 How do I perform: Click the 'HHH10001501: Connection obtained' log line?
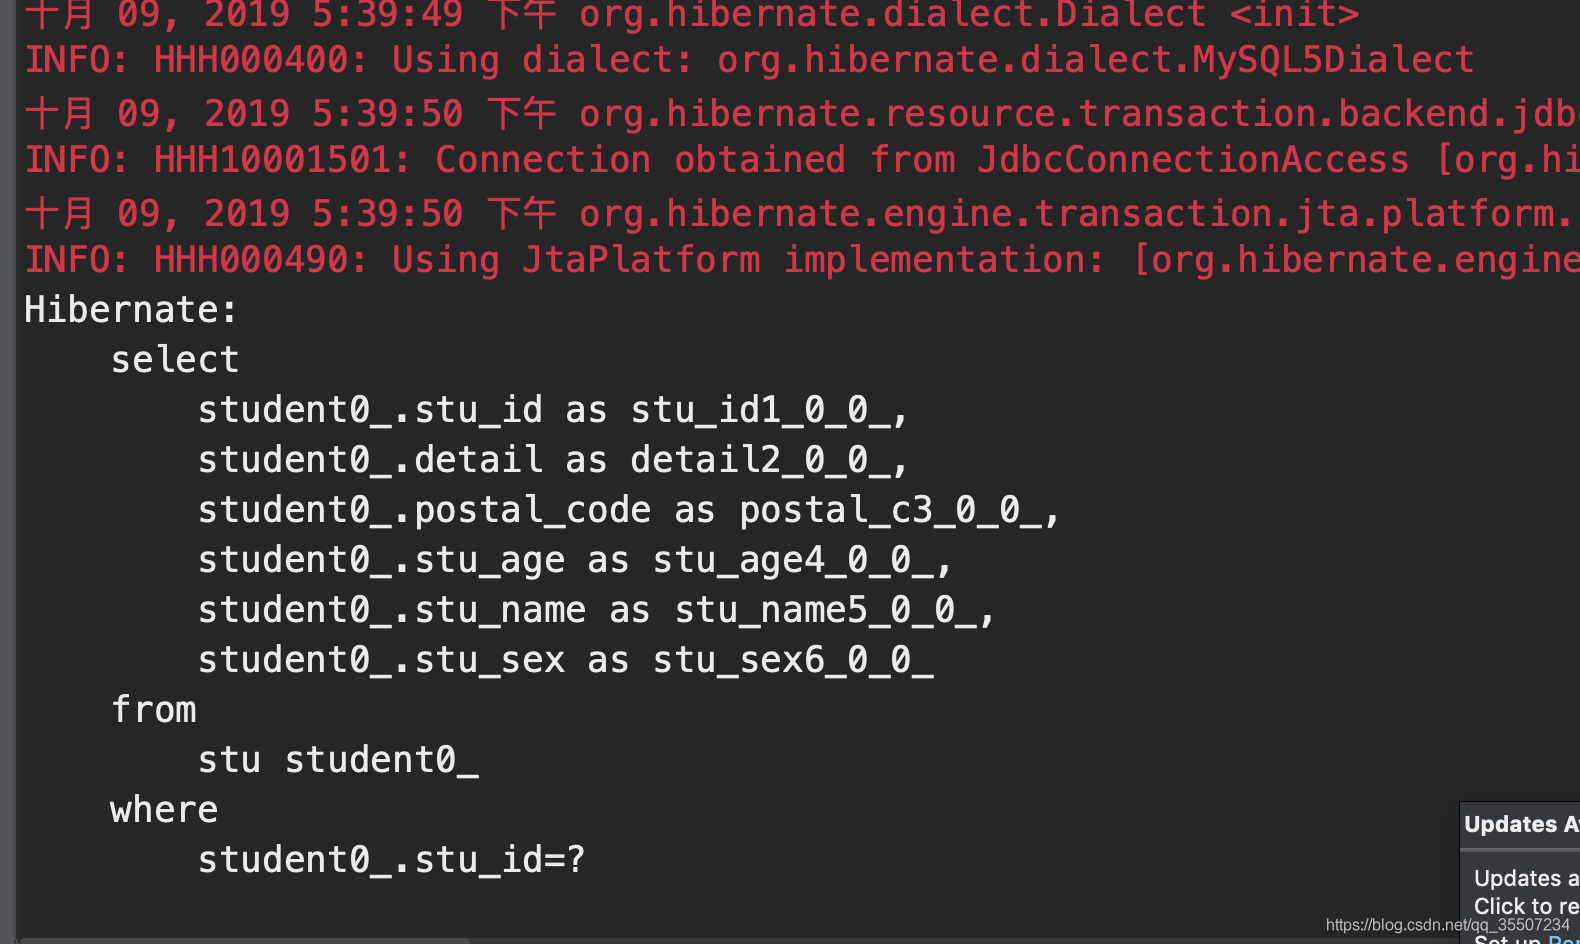[x=802, y=160]
